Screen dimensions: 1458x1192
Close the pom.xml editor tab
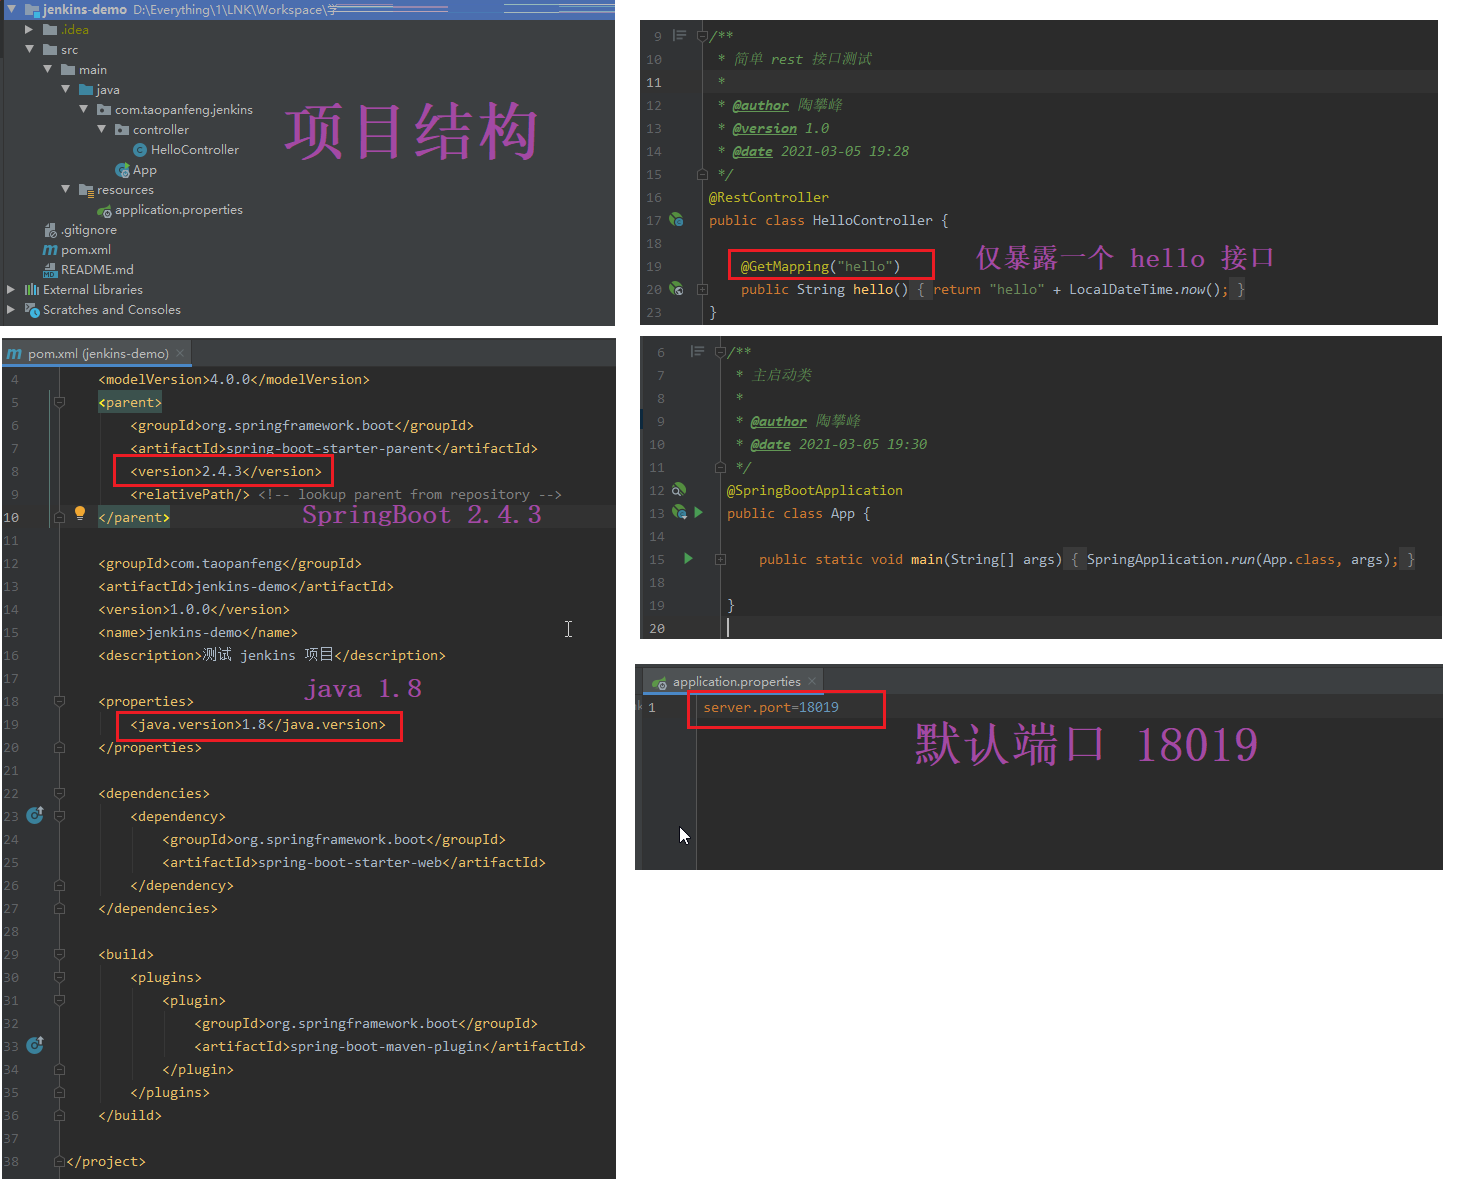[x=180, y=354]
